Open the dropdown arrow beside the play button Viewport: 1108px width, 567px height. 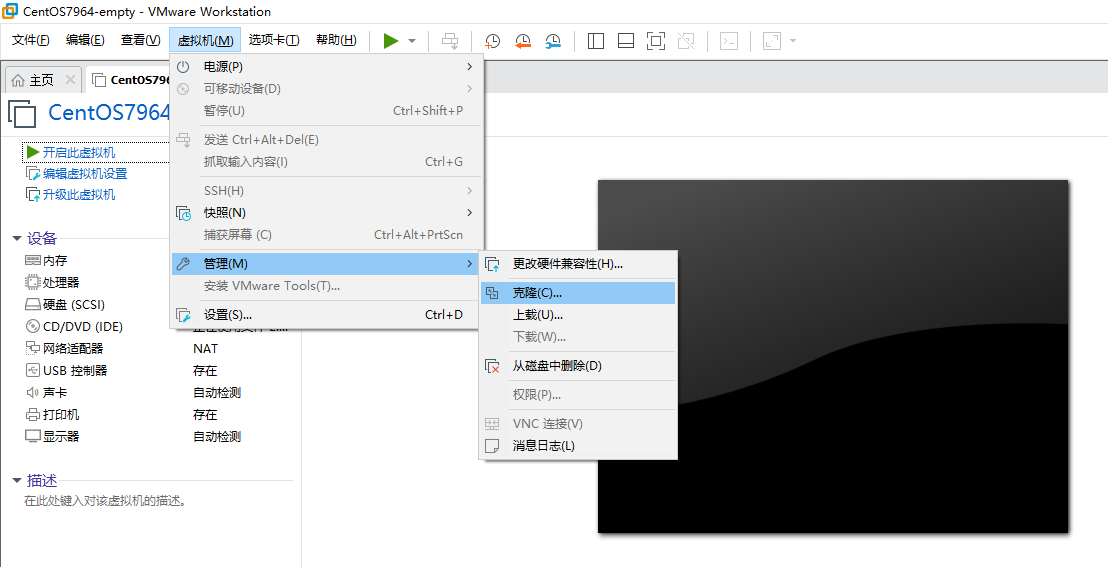(412, 41)
